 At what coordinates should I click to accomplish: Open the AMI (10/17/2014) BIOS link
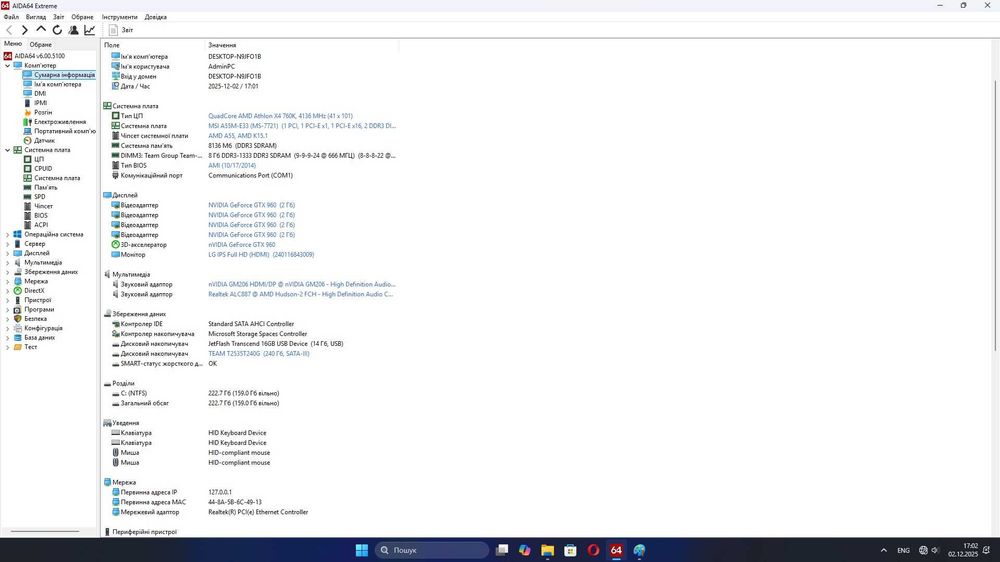[x=232, y=165]
